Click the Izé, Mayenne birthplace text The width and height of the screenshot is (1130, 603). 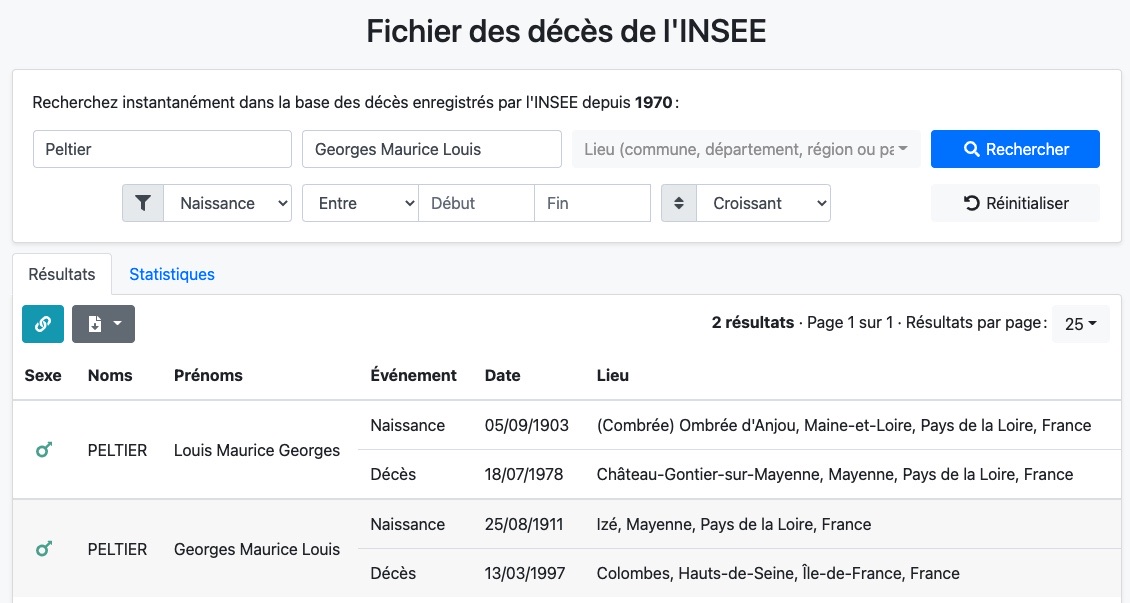click(734, 524)
